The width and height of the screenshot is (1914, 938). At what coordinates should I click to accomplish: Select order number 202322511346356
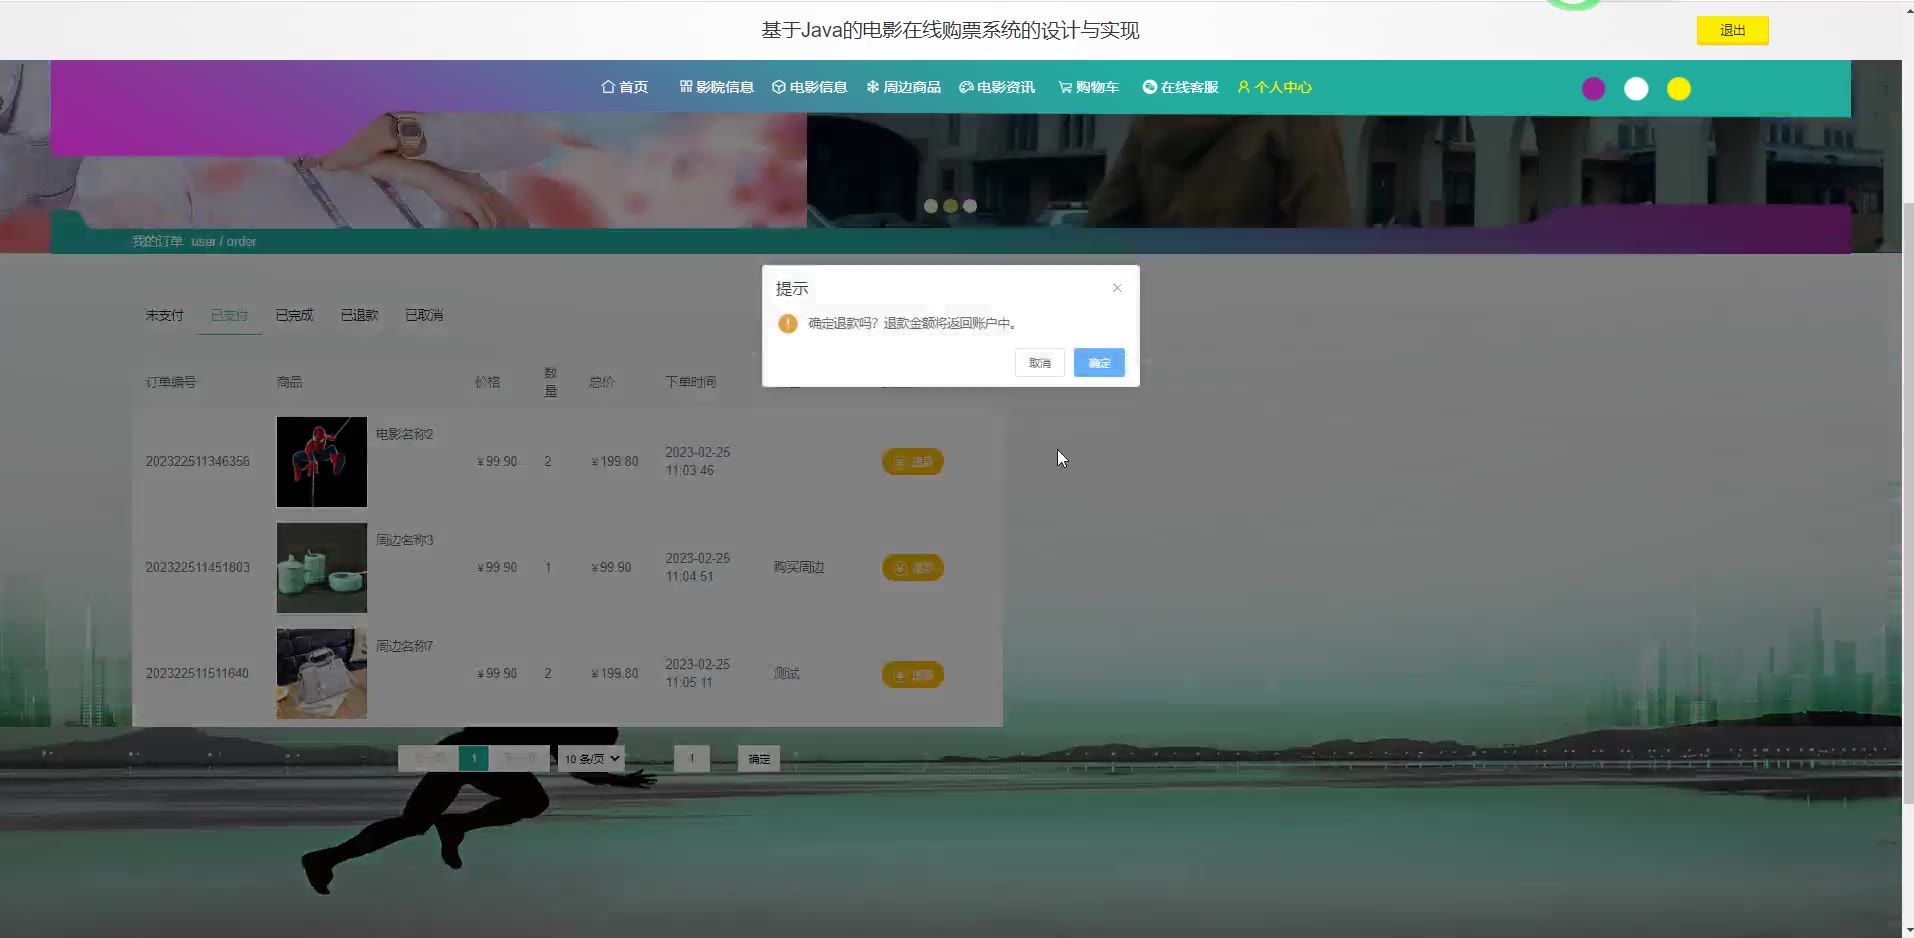coord(198,461)
